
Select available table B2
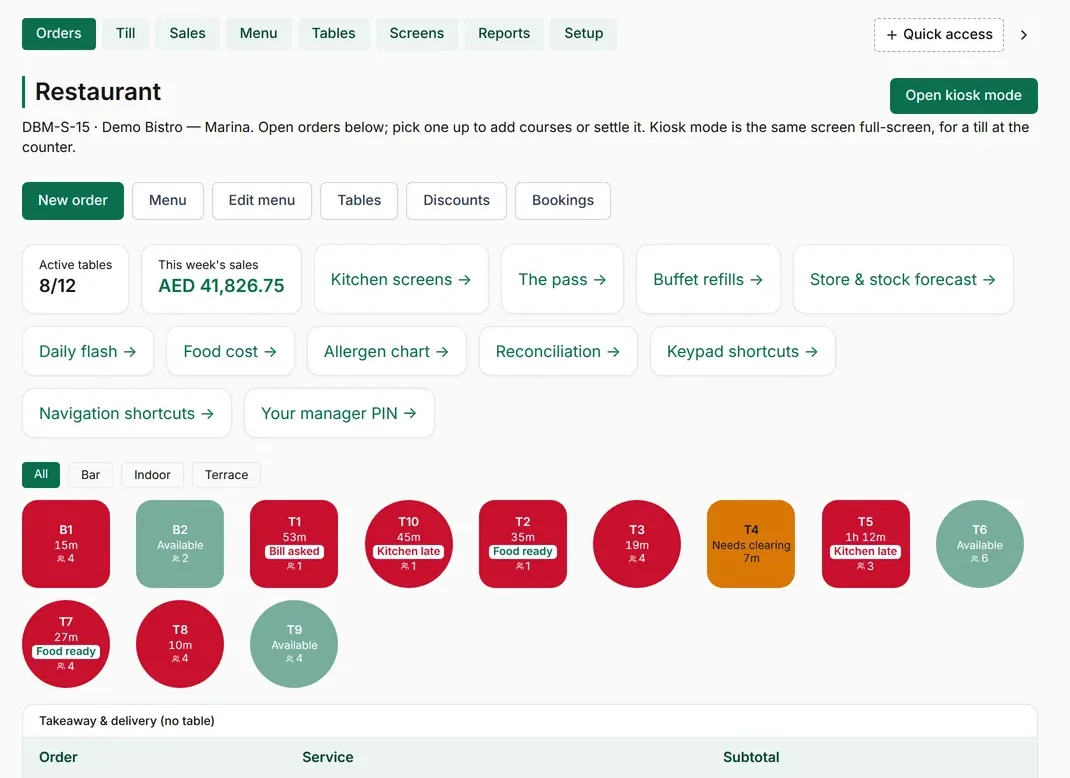coord(180,544)
